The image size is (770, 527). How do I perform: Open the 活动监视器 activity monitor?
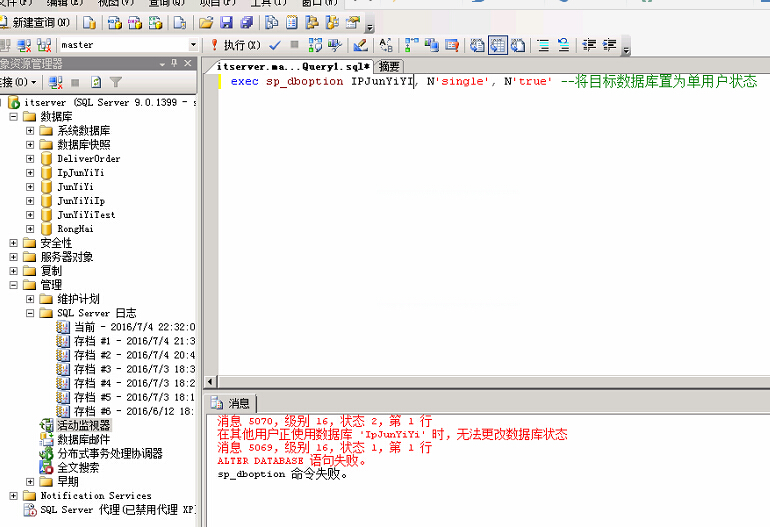pyautogui.click(x=83, y=425)
